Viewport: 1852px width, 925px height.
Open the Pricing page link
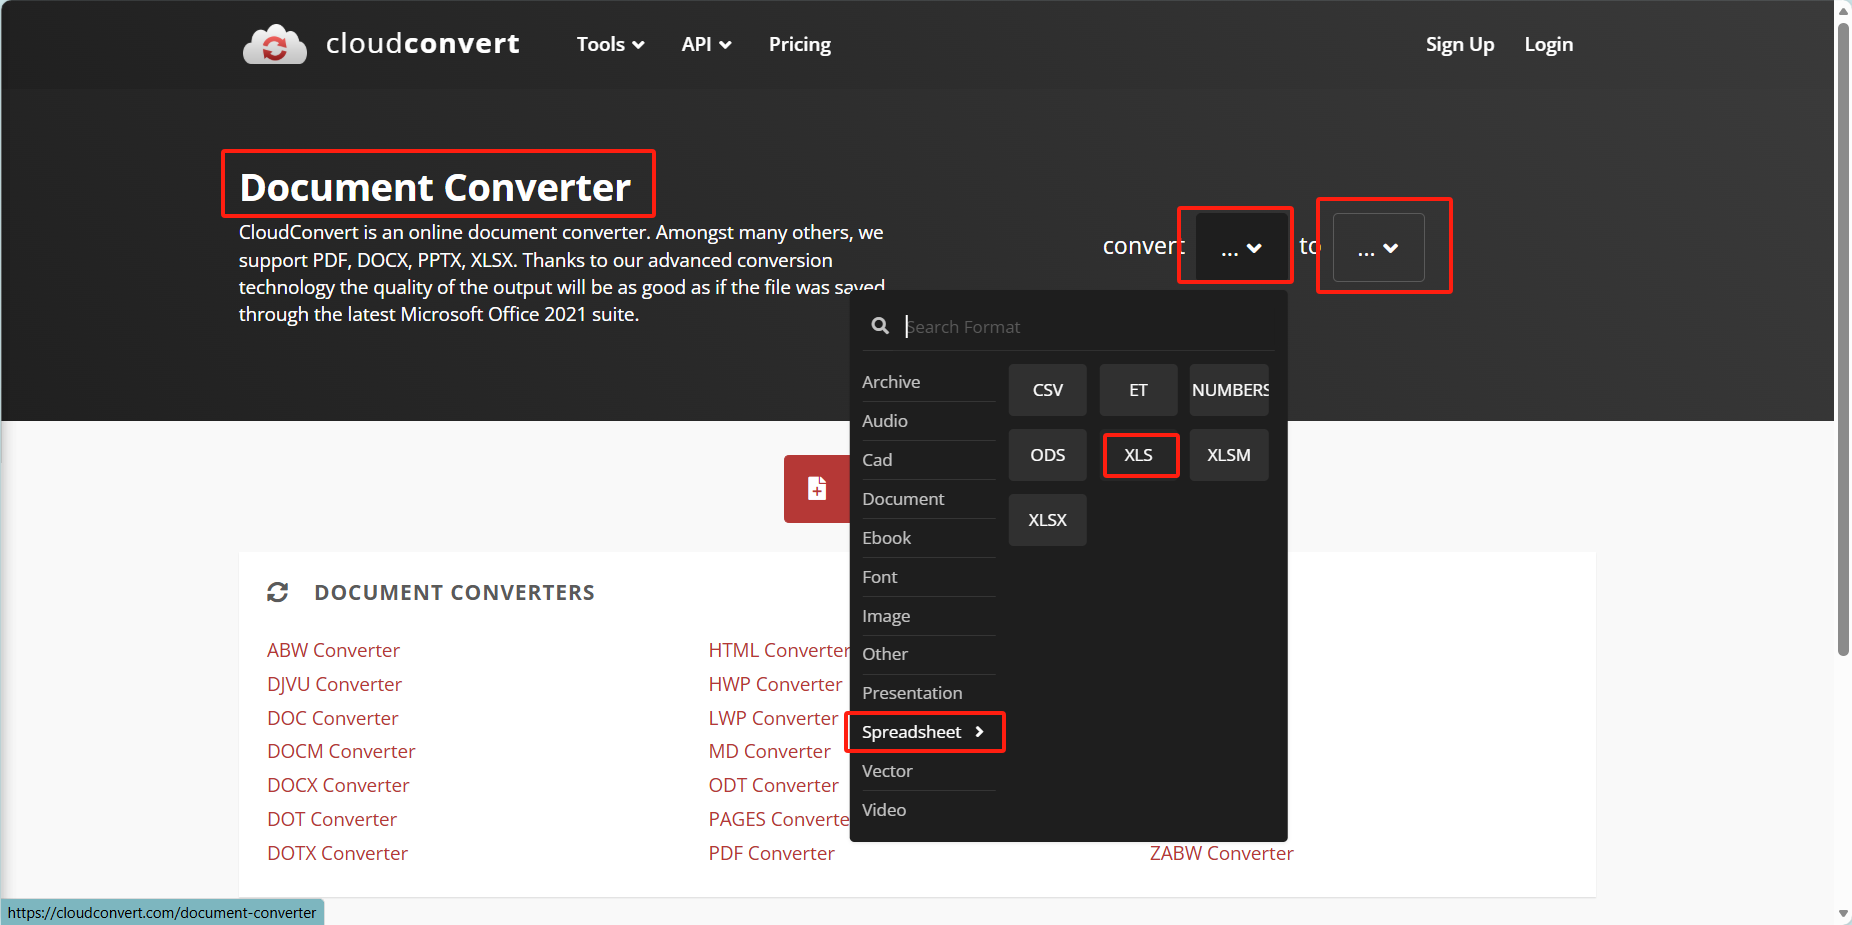click(x=799, y=44)
